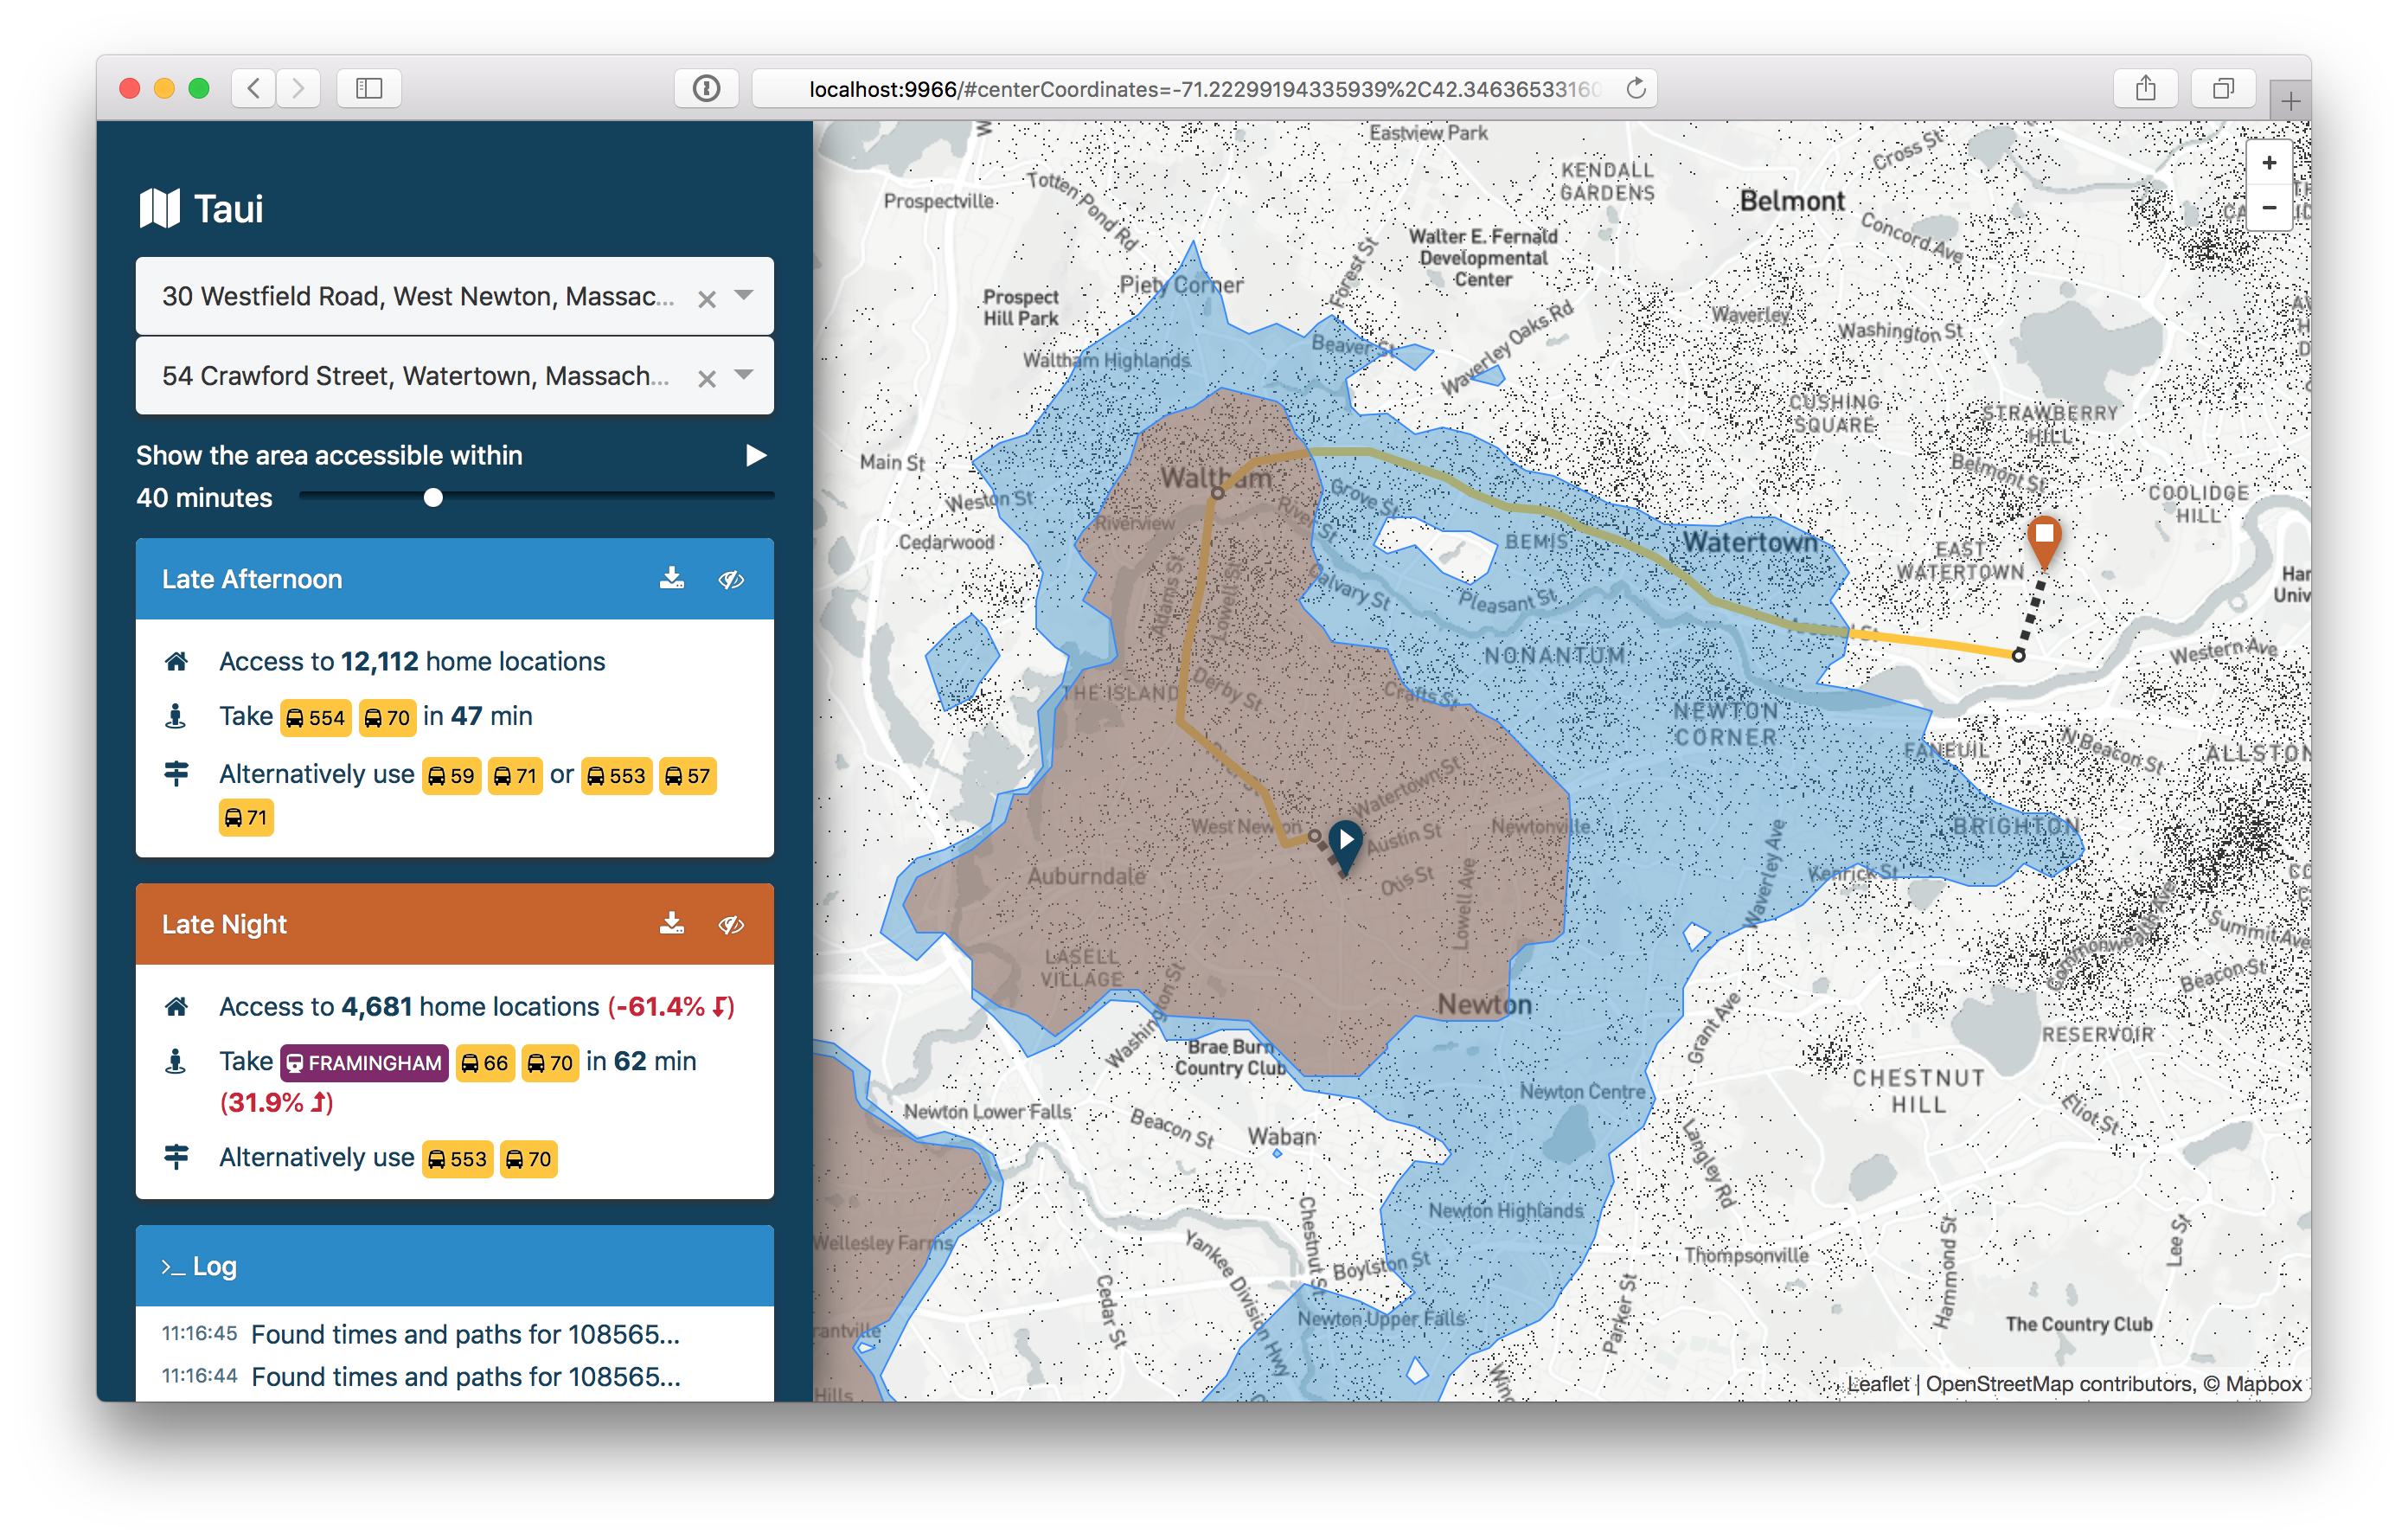Open the Leaflet attribution link
The height and width of the screenshot is (1540, 2408).
[1877, 1384]
